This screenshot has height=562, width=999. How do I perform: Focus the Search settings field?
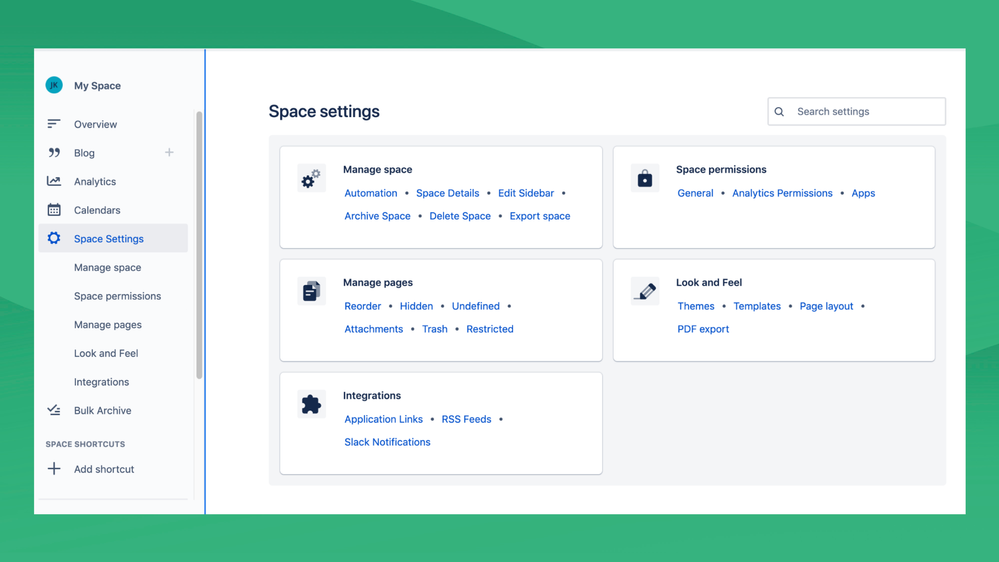[856, 112]
